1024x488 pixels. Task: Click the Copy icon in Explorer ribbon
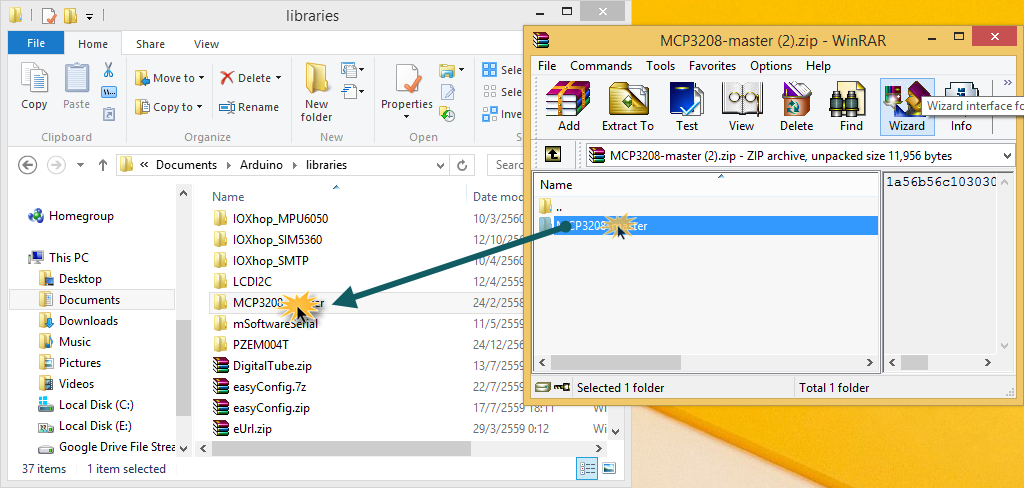click(x=34, y=78)
